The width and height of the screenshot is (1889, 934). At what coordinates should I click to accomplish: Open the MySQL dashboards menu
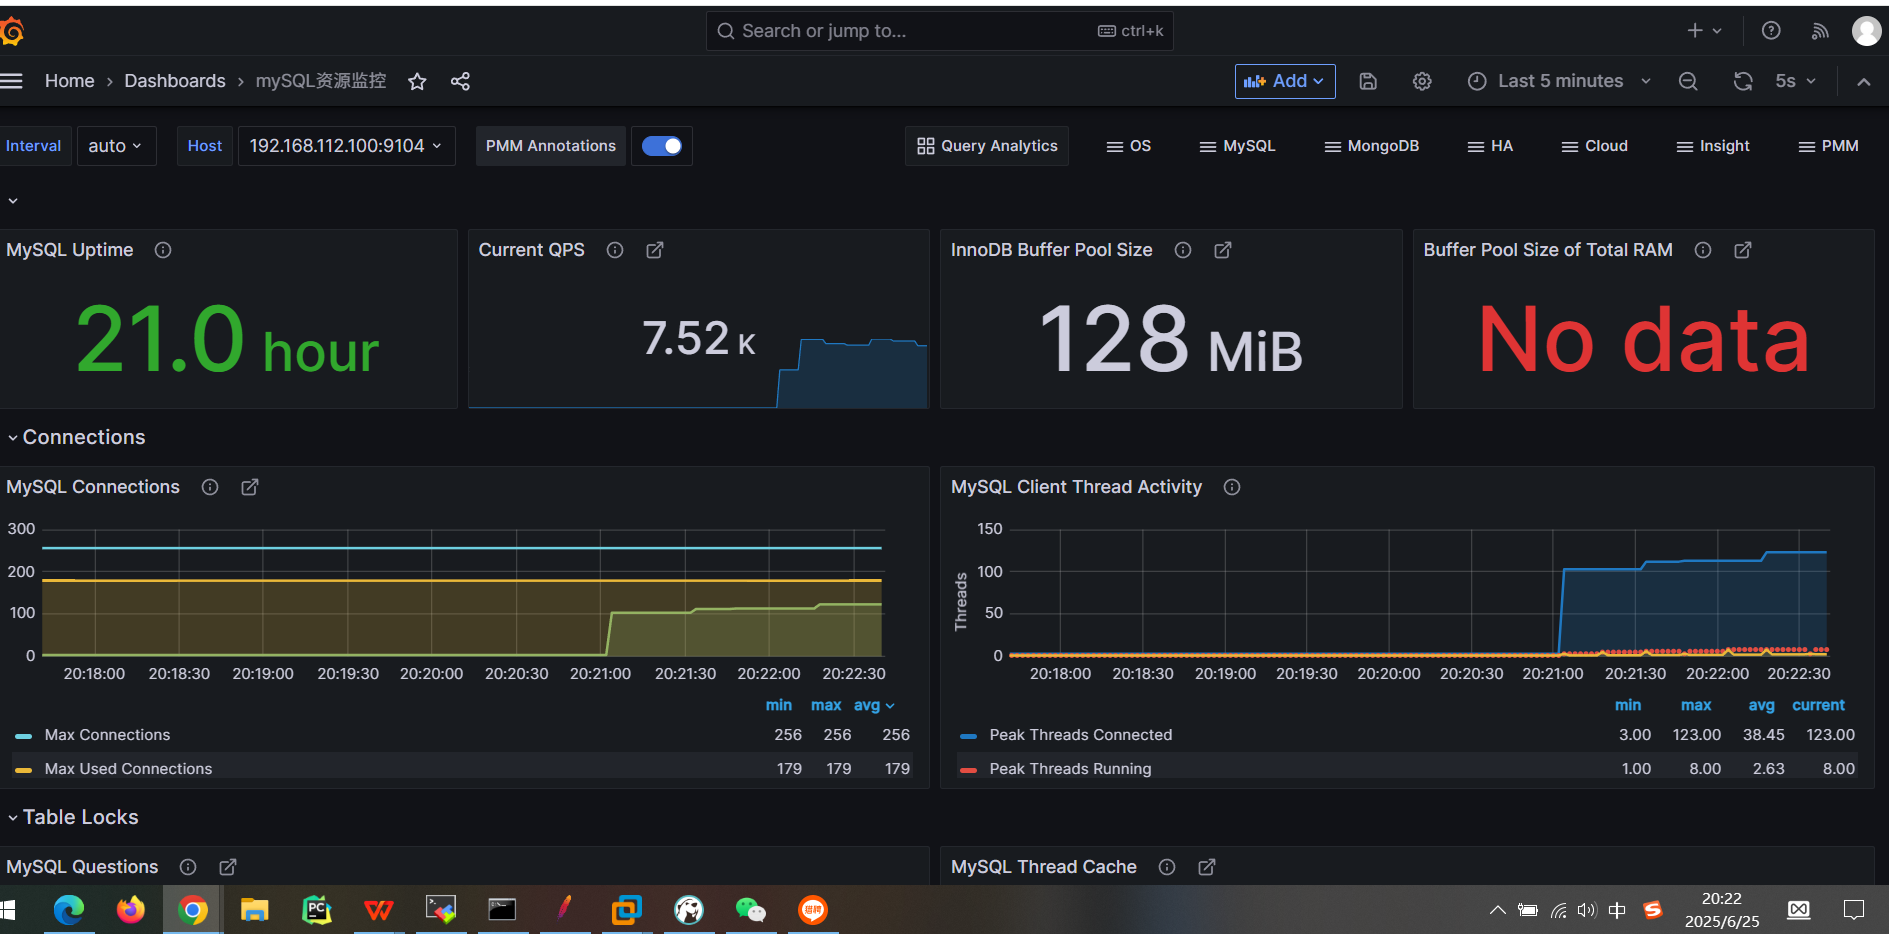point(1238,146)
